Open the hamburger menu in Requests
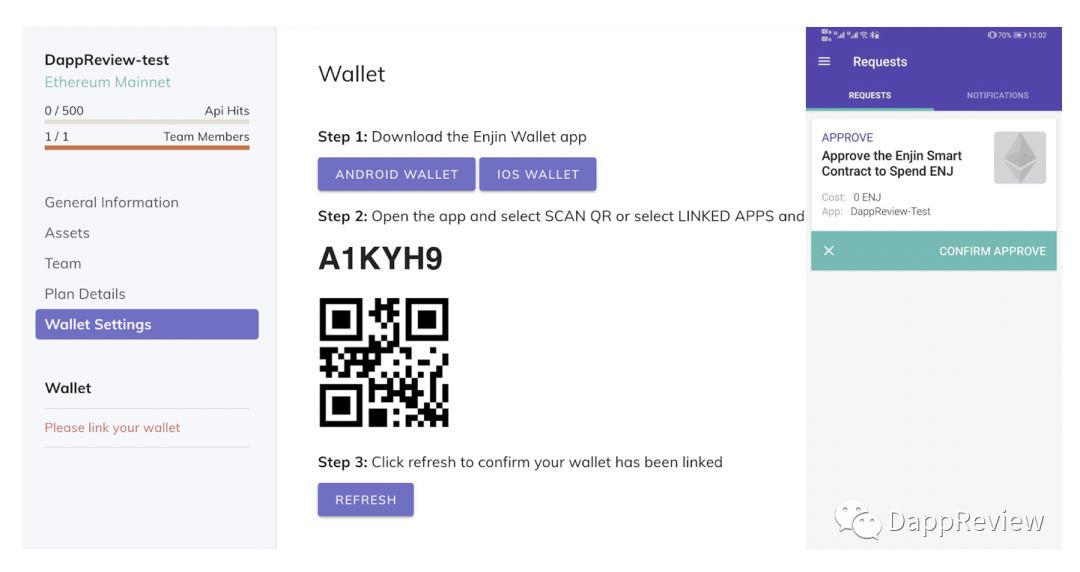Viewport: 1080px width, 572px height. [x=824, y=61]
